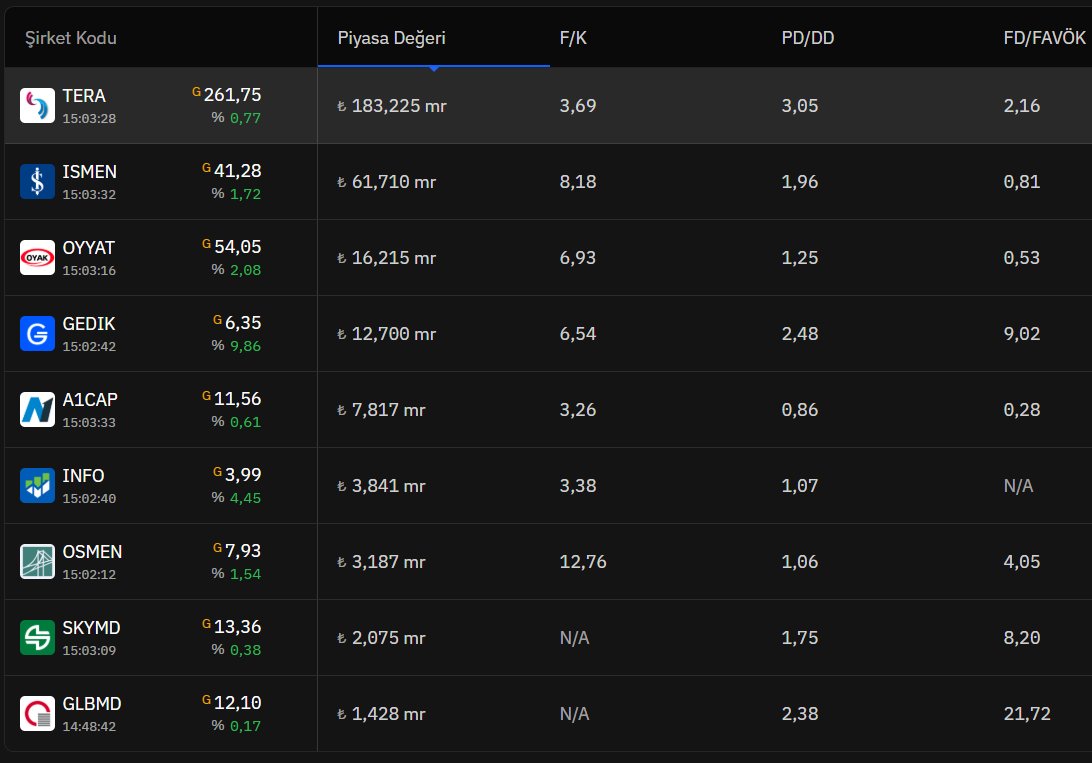Click the TERA company logo icon
The width and height of the screenshot is (1092, 763).
tap(37, 105)
